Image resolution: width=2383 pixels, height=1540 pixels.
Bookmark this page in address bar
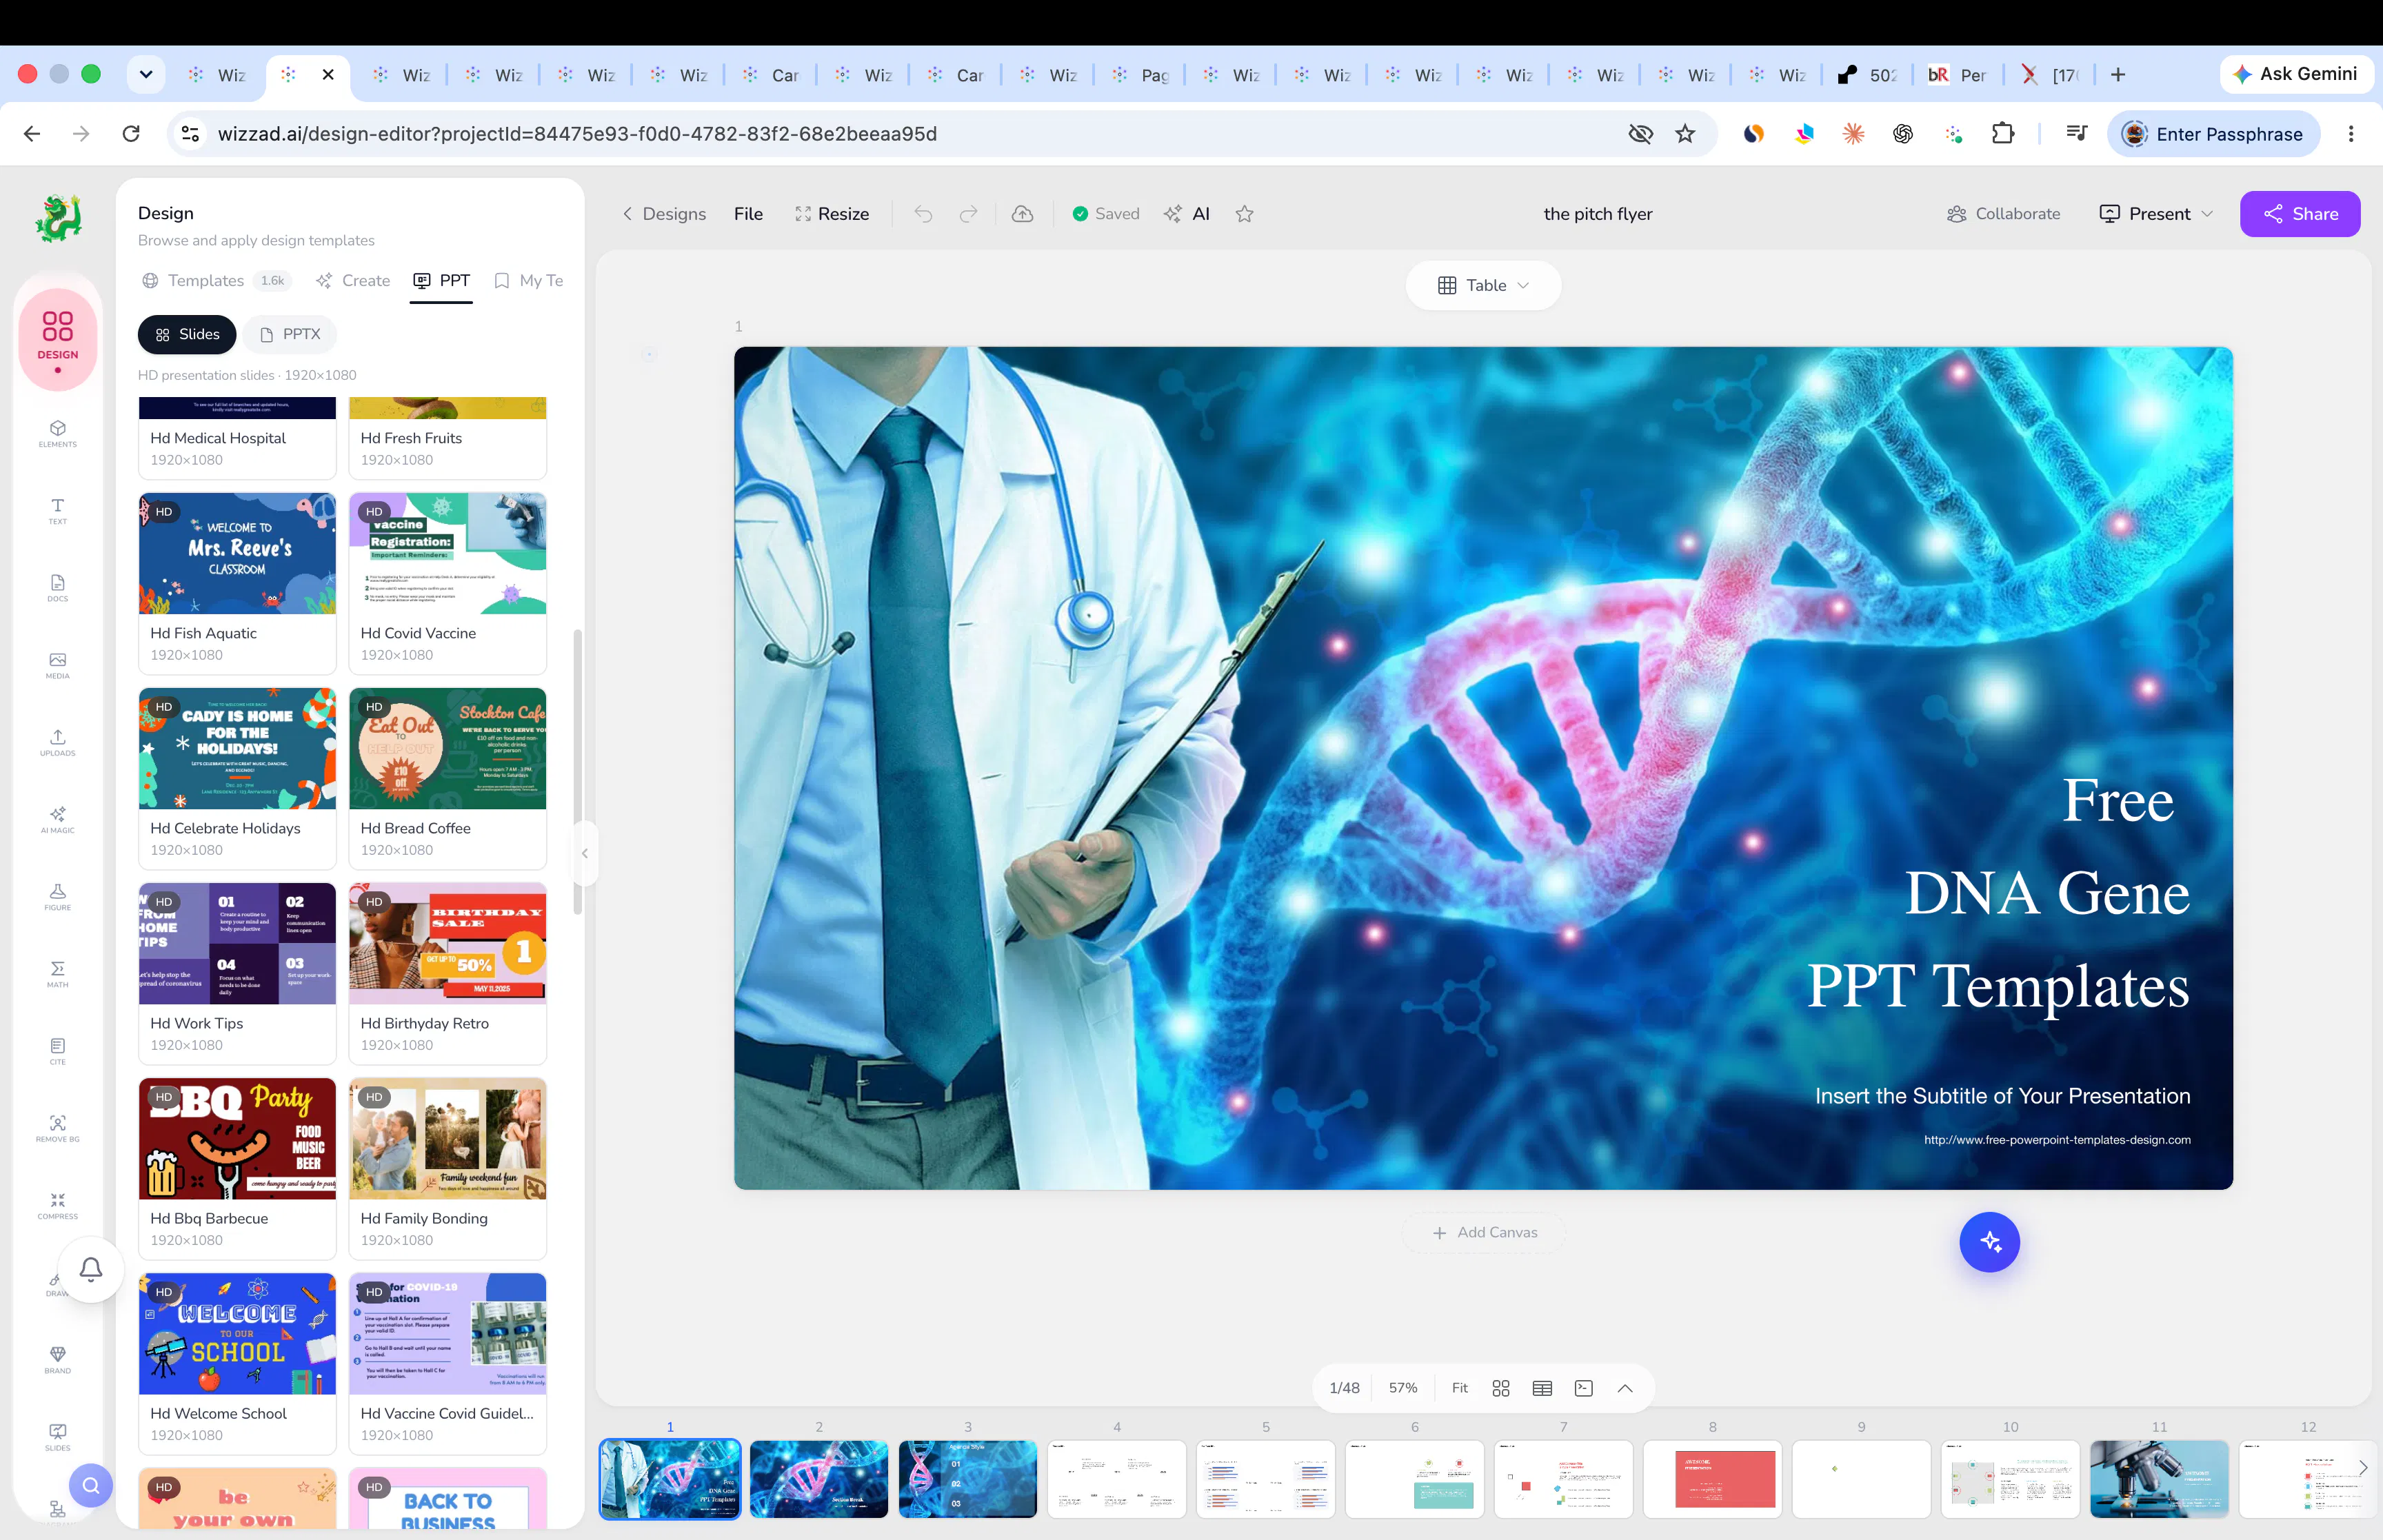point(1685,134)
